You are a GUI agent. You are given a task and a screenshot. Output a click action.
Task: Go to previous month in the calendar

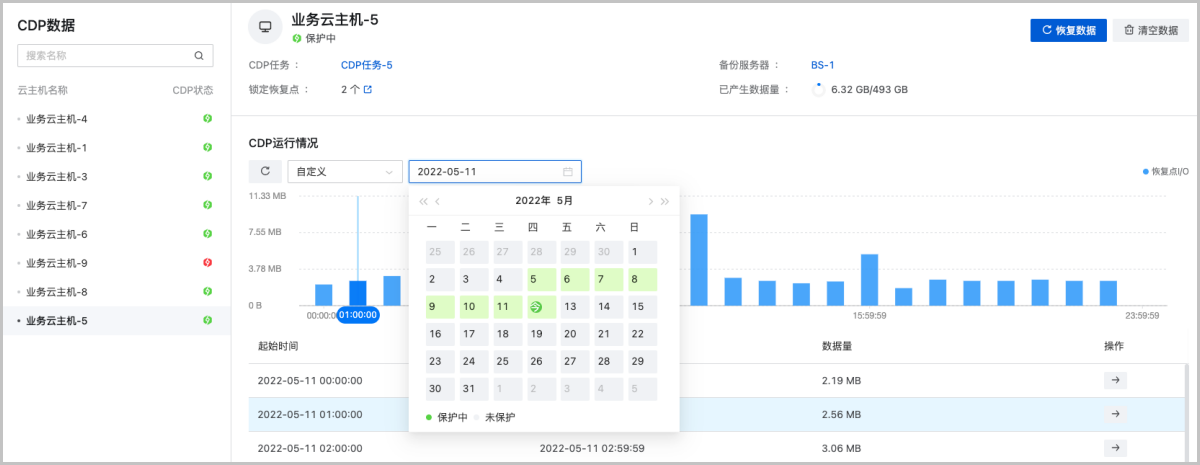(x=438, y=201)
